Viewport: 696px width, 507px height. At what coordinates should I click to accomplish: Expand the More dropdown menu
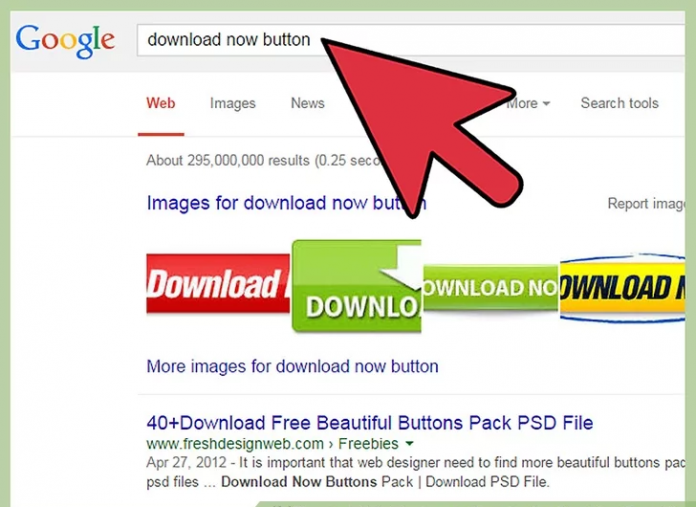(528, 103)
